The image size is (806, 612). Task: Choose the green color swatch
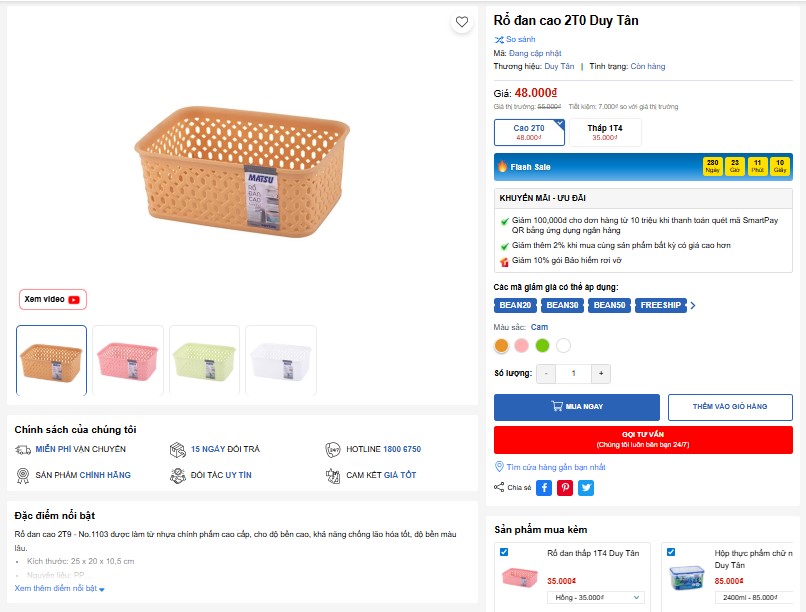[542, 346]
